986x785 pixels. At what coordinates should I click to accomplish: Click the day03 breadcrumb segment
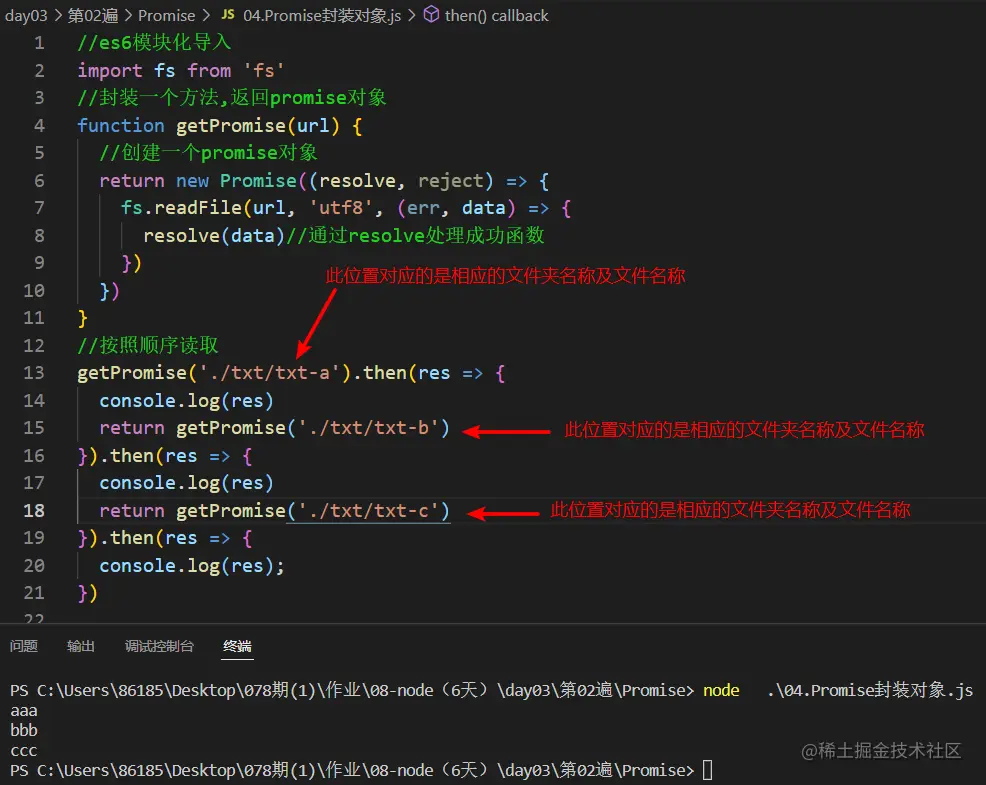26,15
